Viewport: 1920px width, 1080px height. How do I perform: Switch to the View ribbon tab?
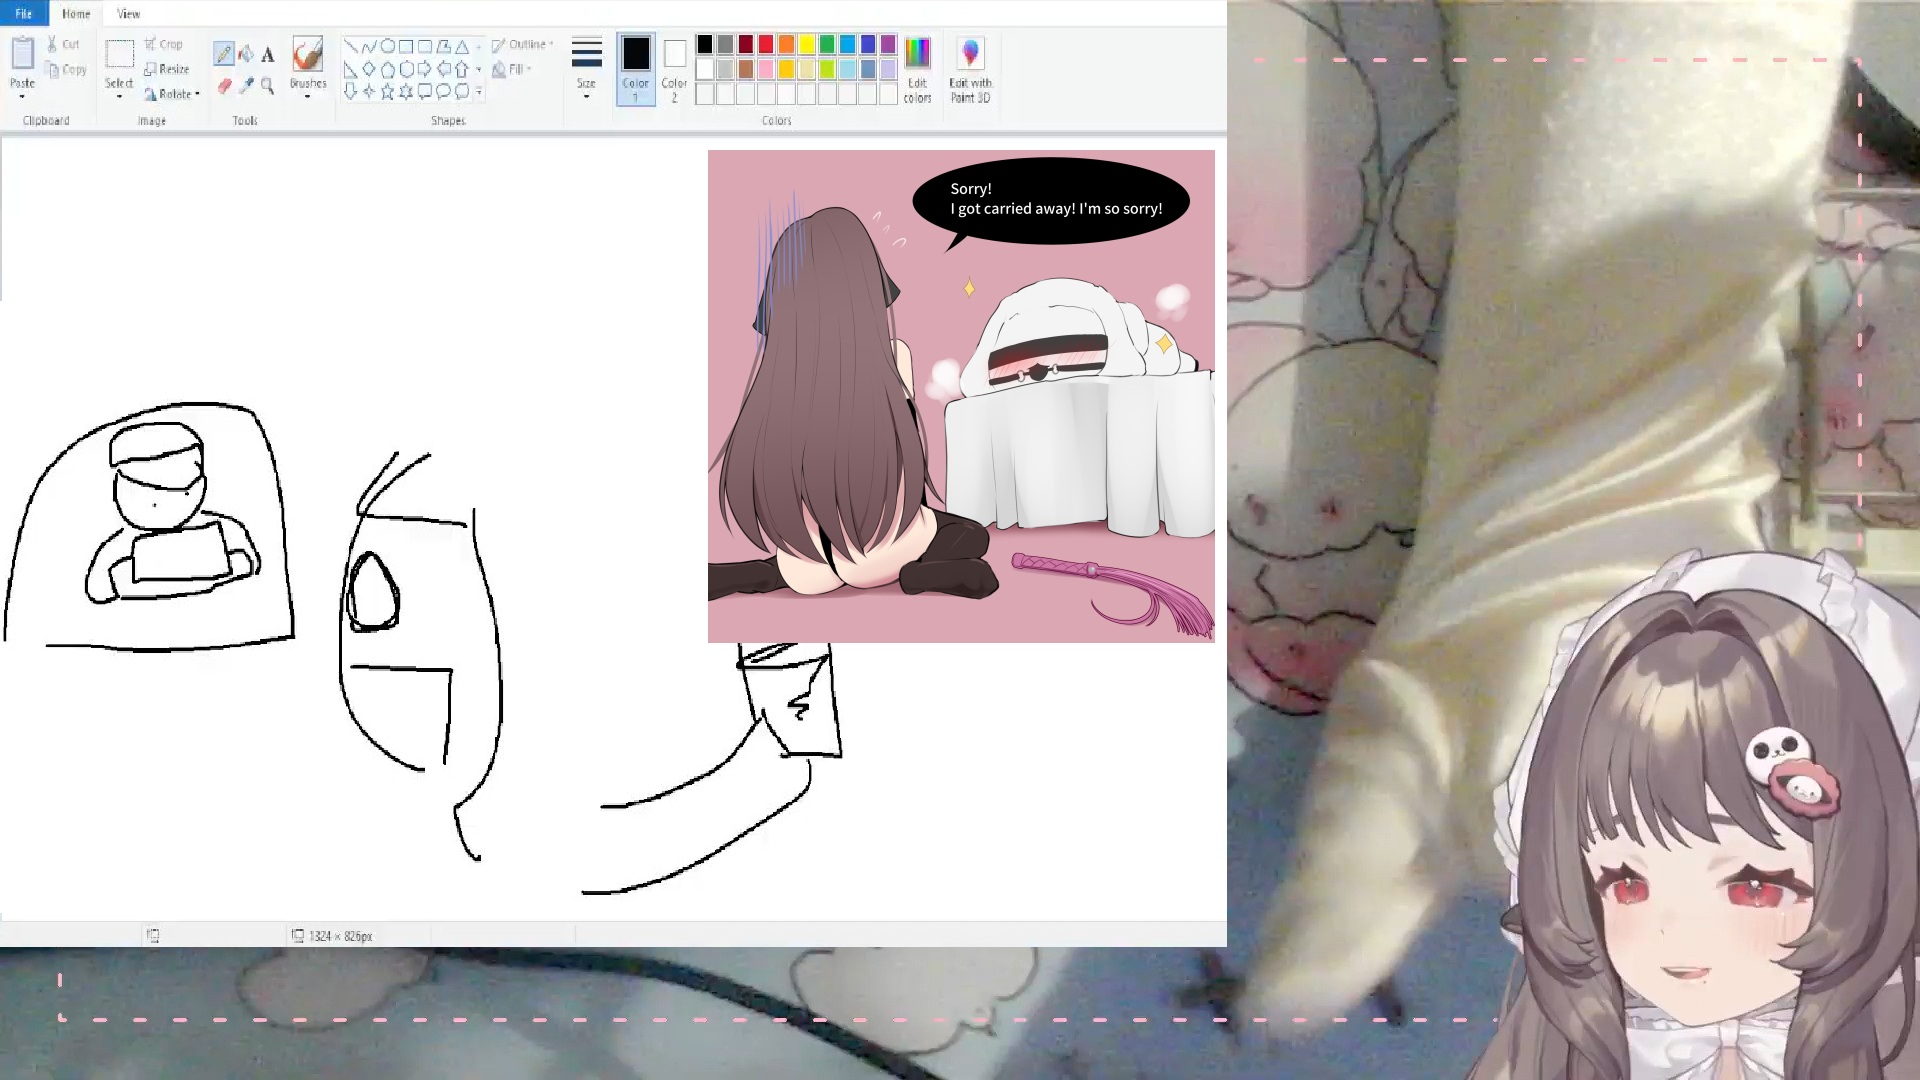pyautogui.click(x=129, y=13)
